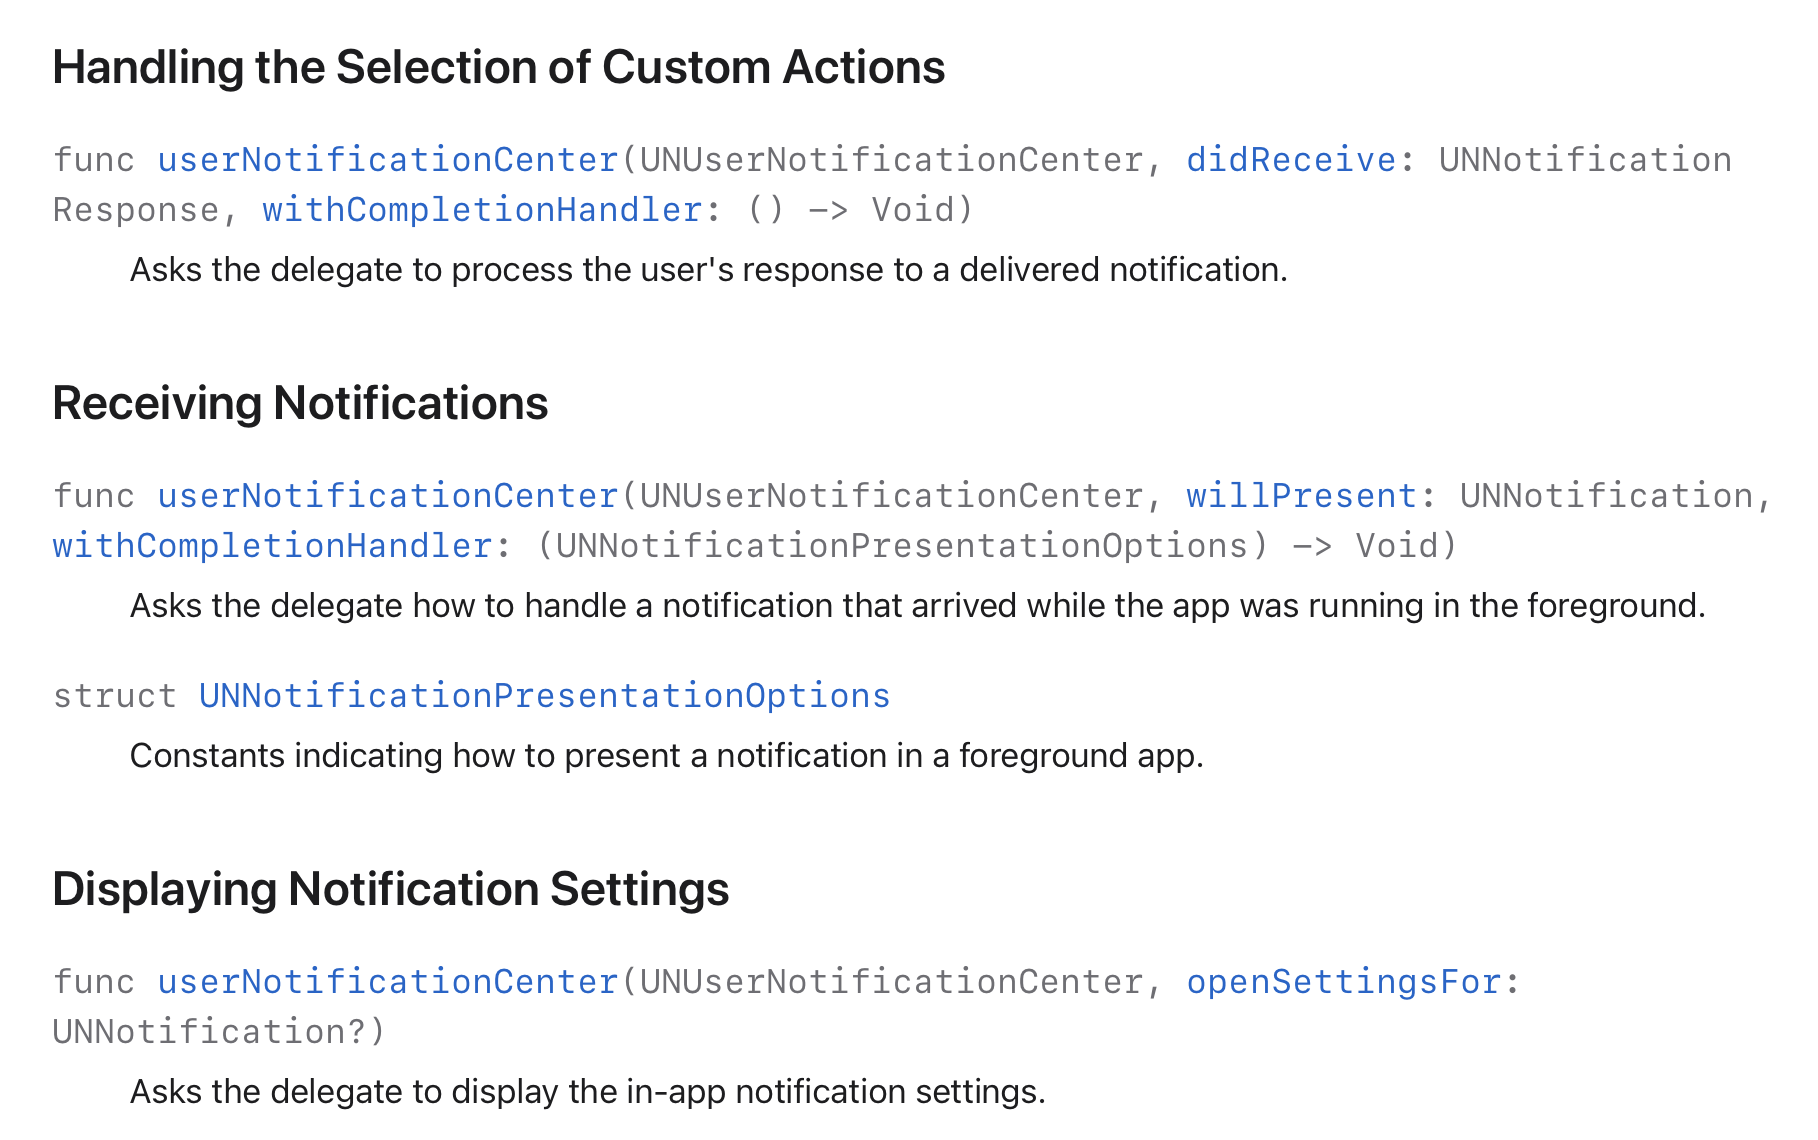Click the Constants indicating how to present text
Screen dimensions: 1818x1140
pyautogui.click(x=666, y=756)
